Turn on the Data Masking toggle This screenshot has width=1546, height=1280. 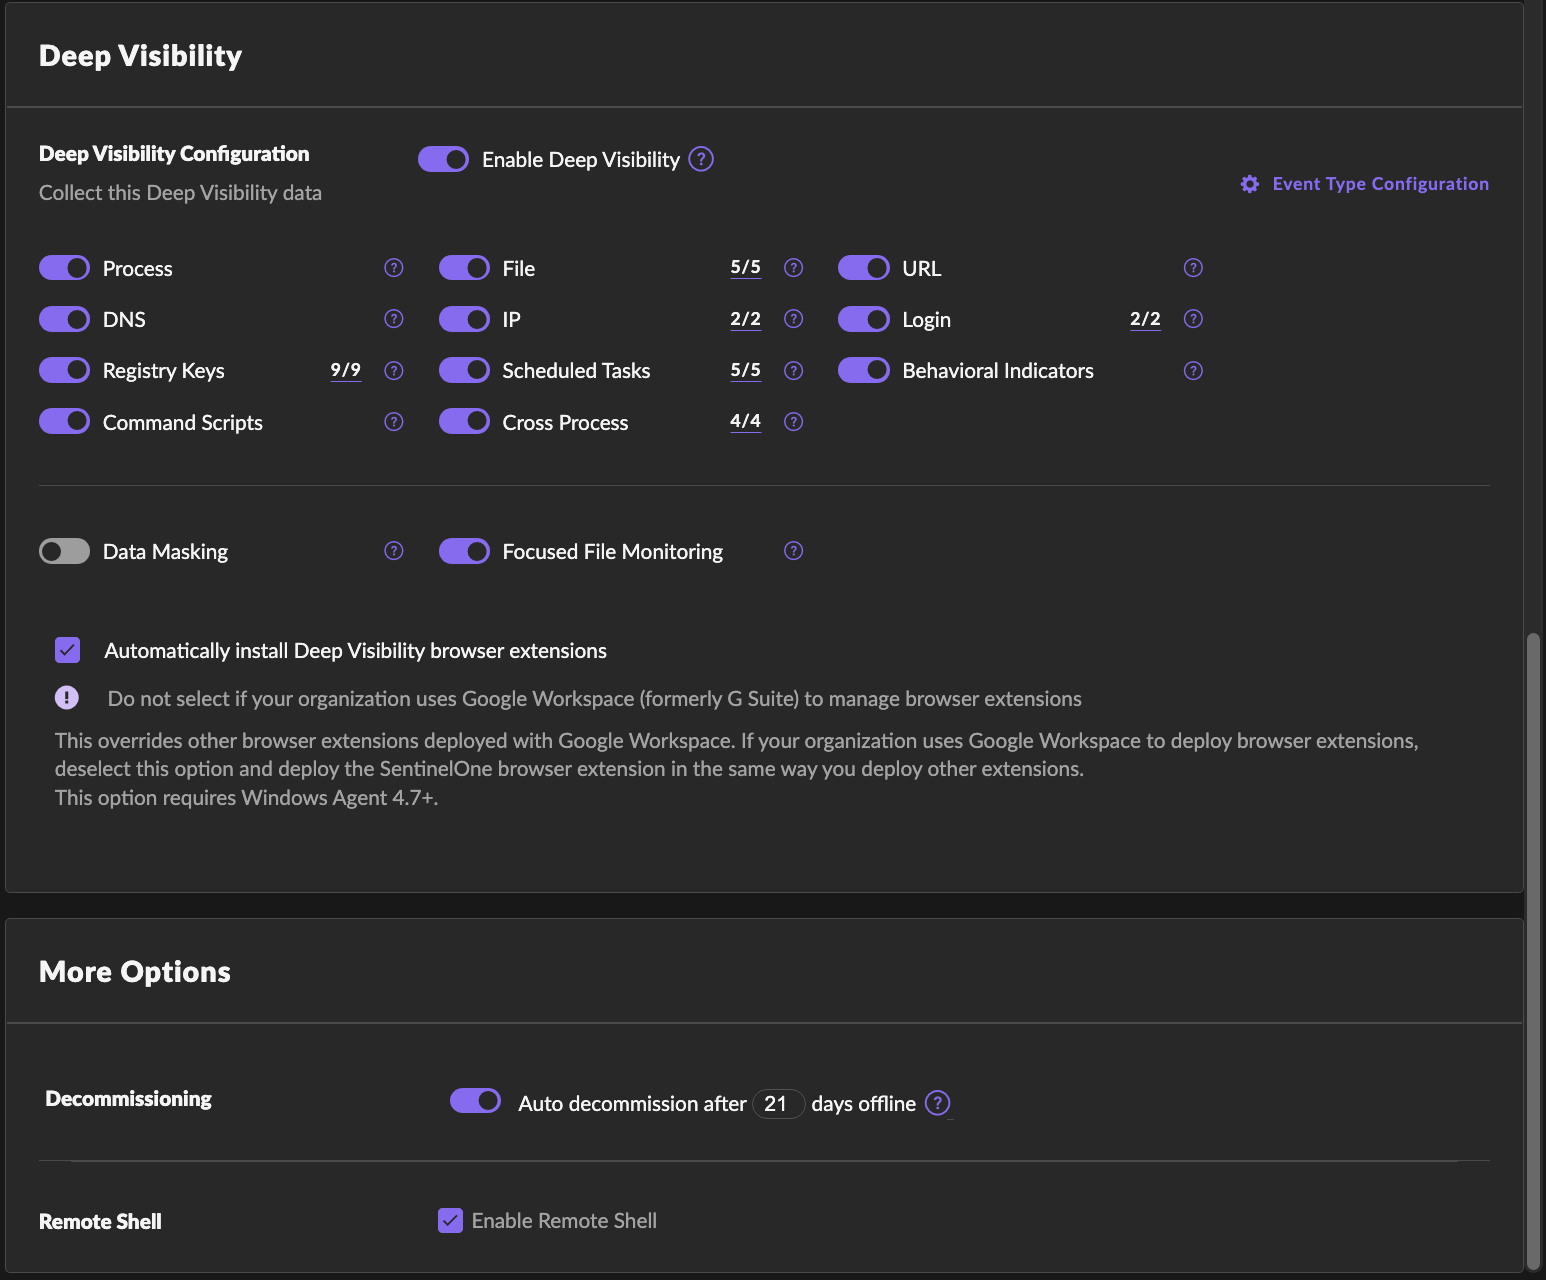click(x=64, y=552)
